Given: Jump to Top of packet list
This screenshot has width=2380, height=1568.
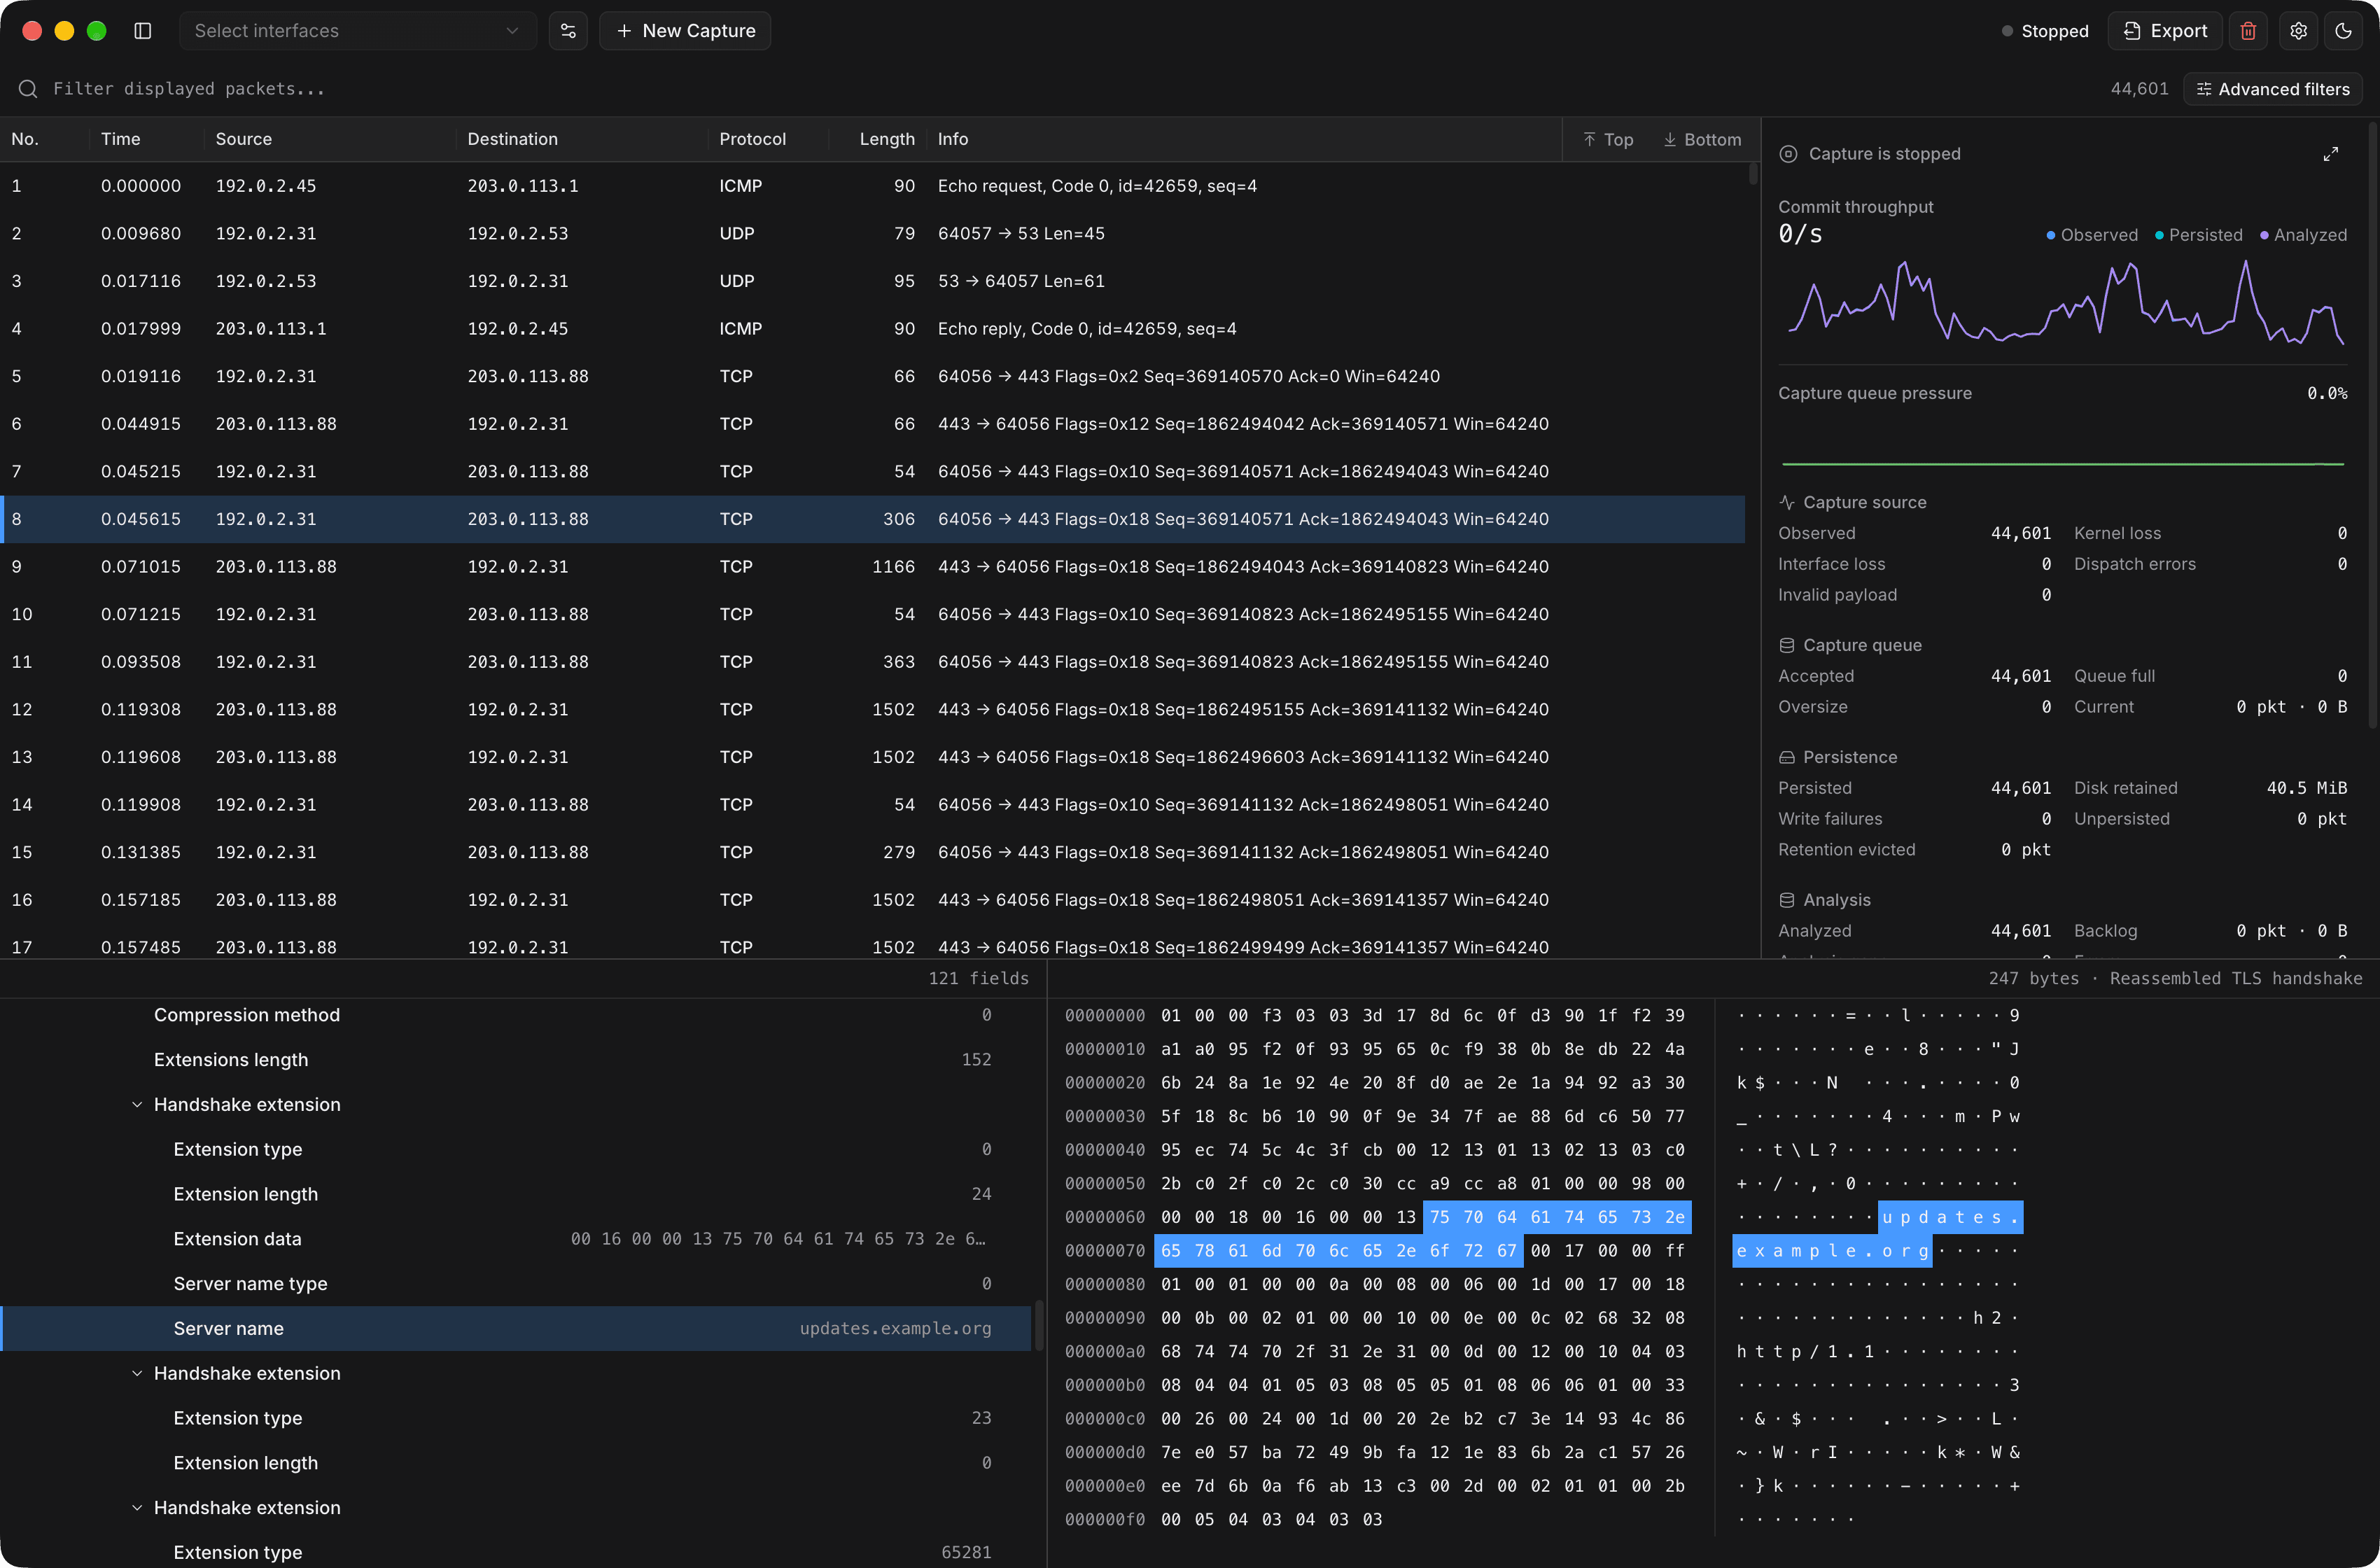Looking at the screenshot, I should pos(1608,140).
